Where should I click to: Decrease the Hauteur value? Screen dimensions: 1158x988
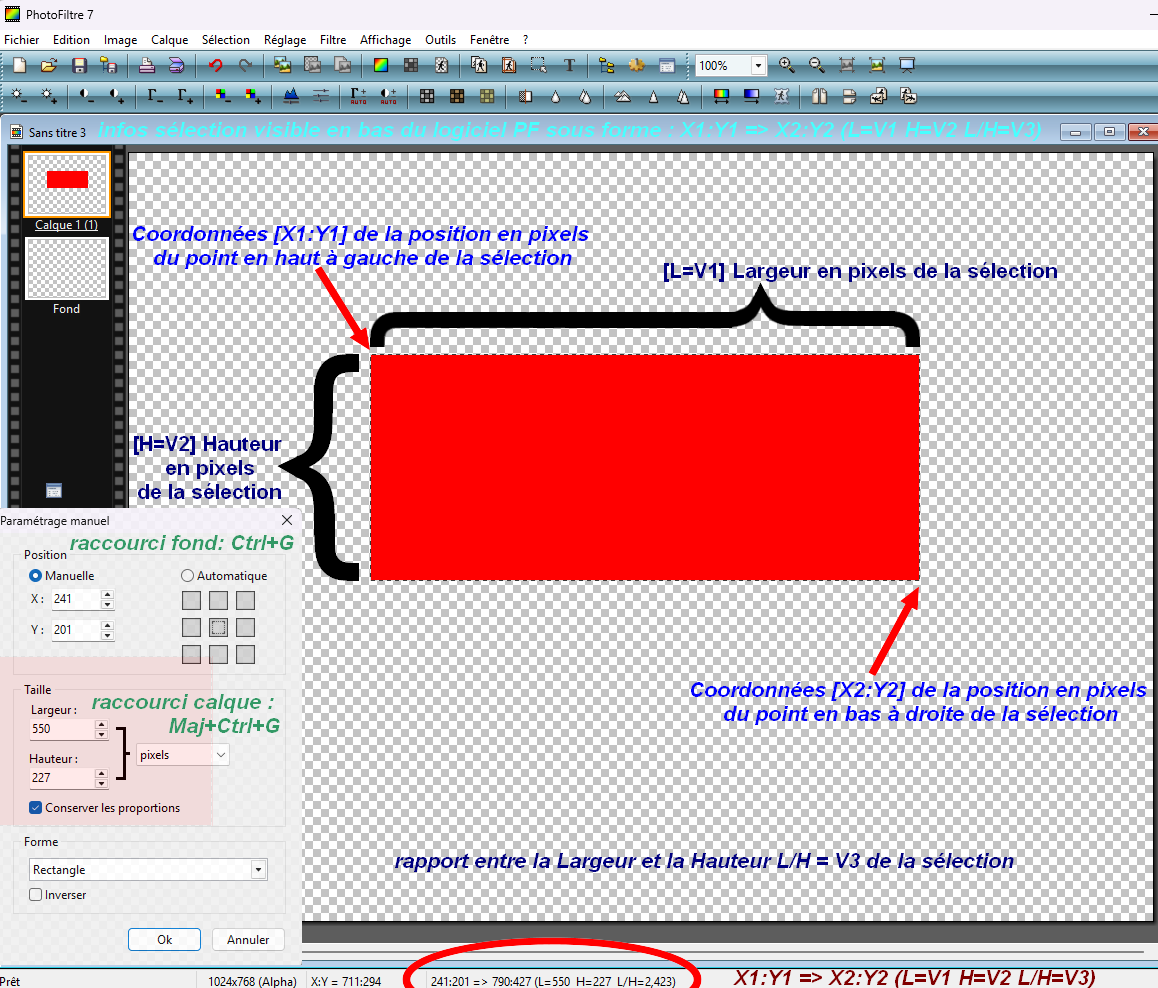point(102,783)
